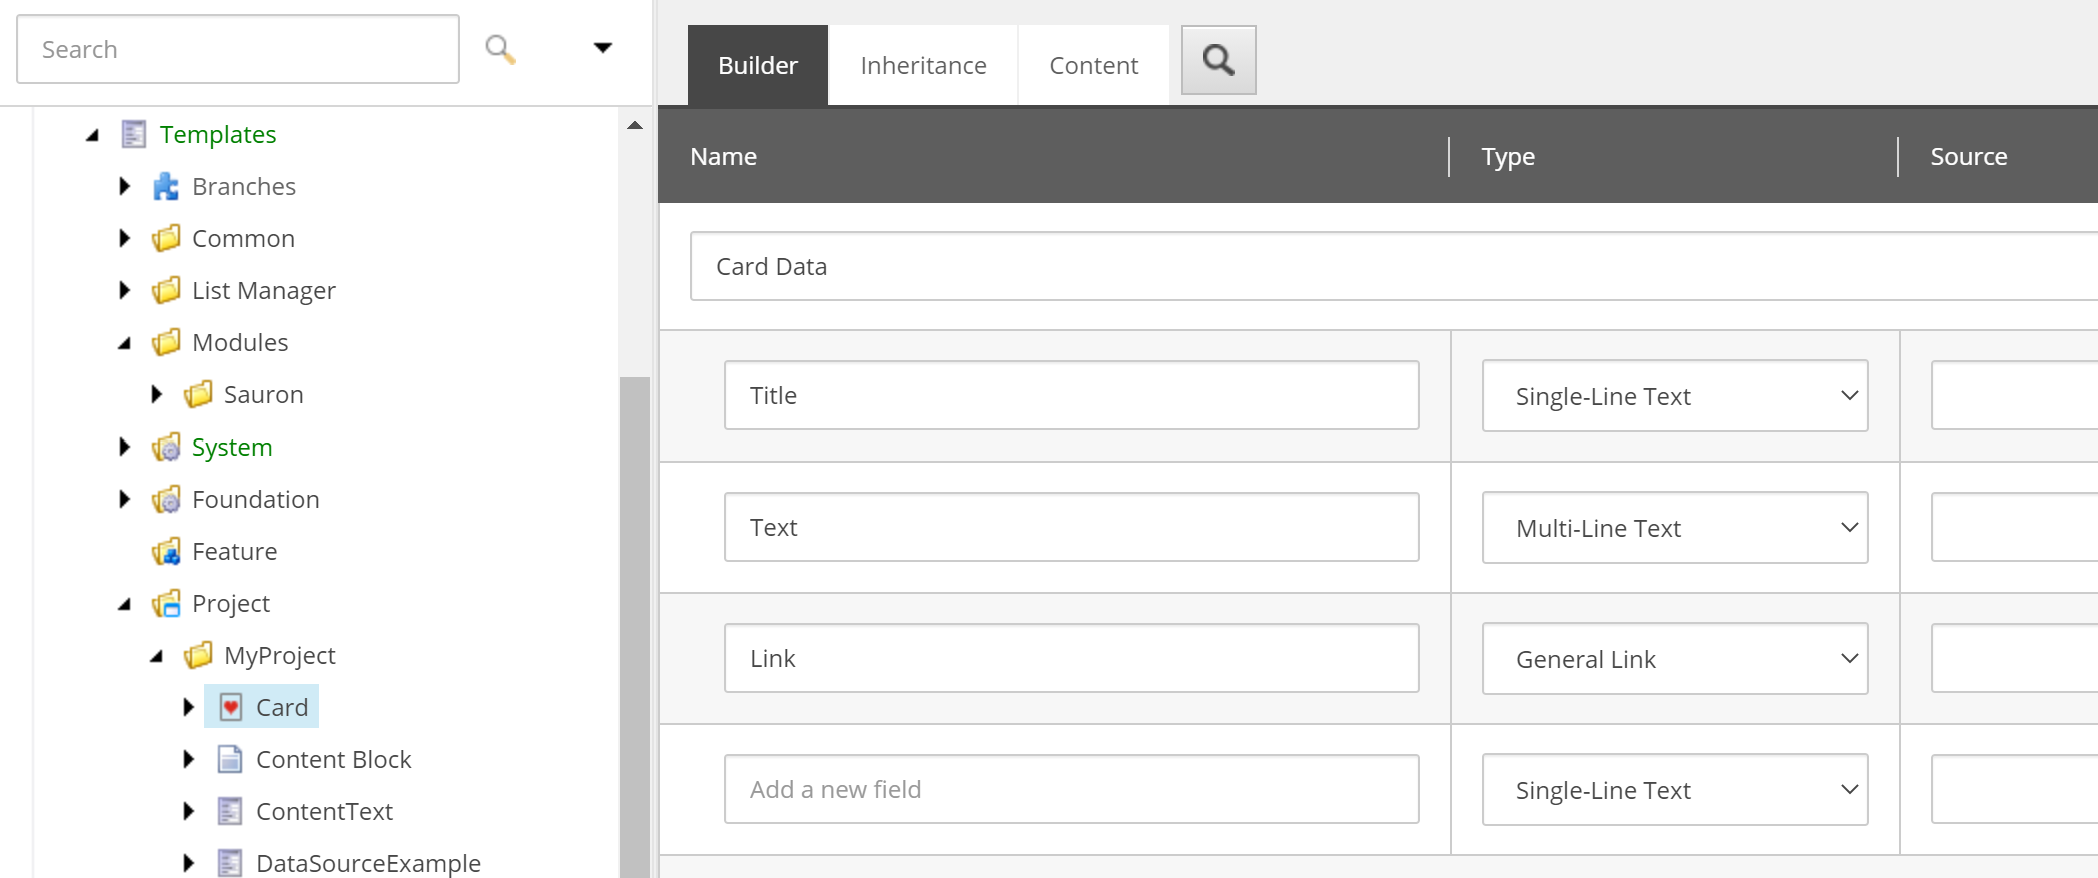
Task: Click the Search input field
Action: coord(238,49)
